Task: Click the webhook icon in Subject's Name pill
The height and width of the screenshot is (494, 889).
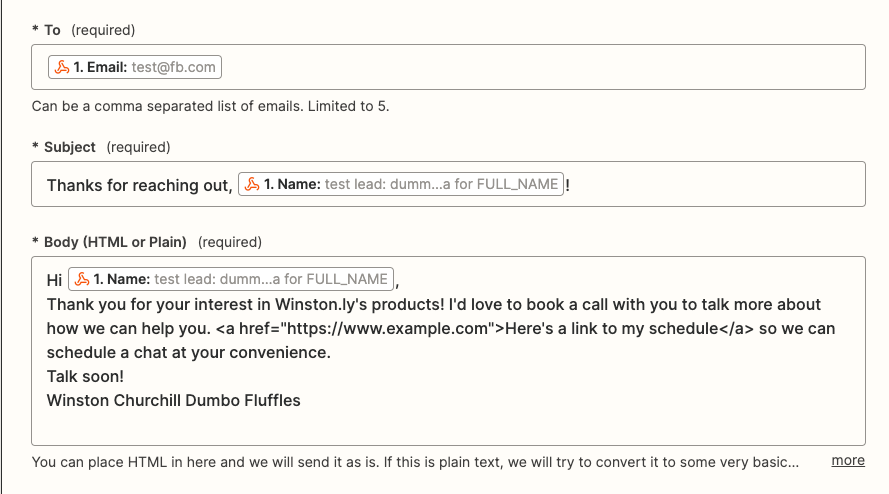Action: click(252, 184)
